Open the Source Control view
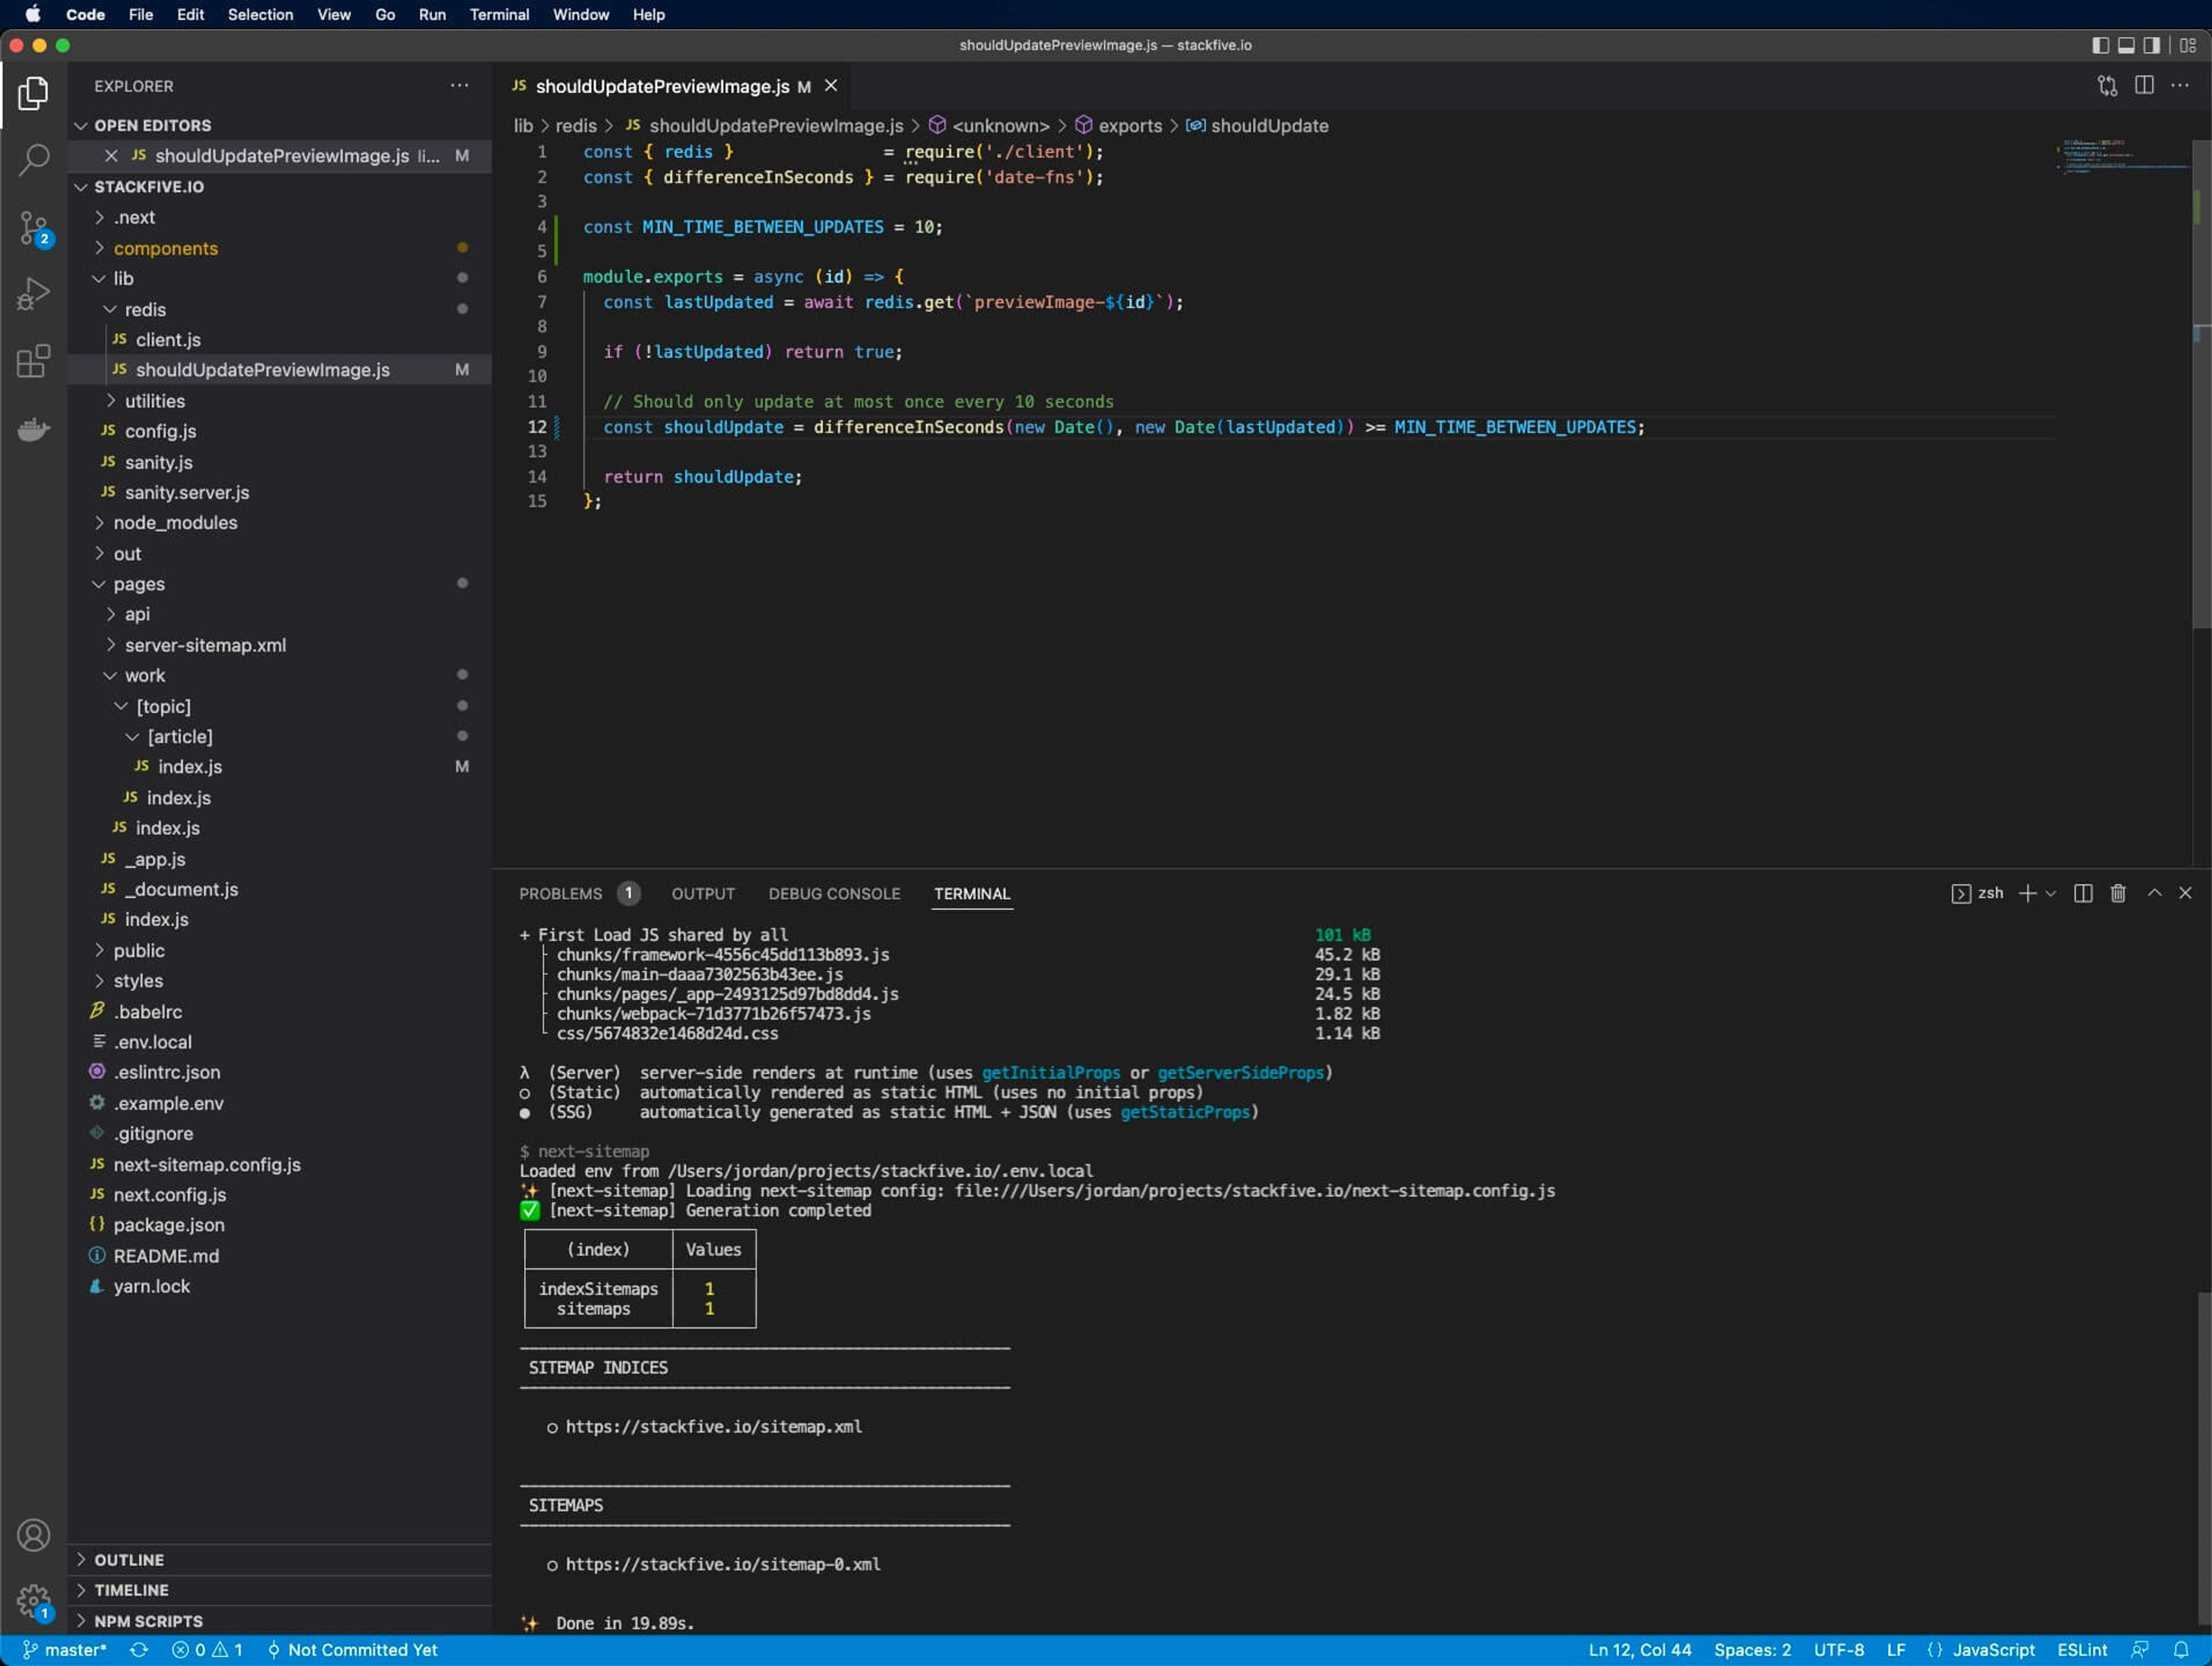 [x=33, y=227]
